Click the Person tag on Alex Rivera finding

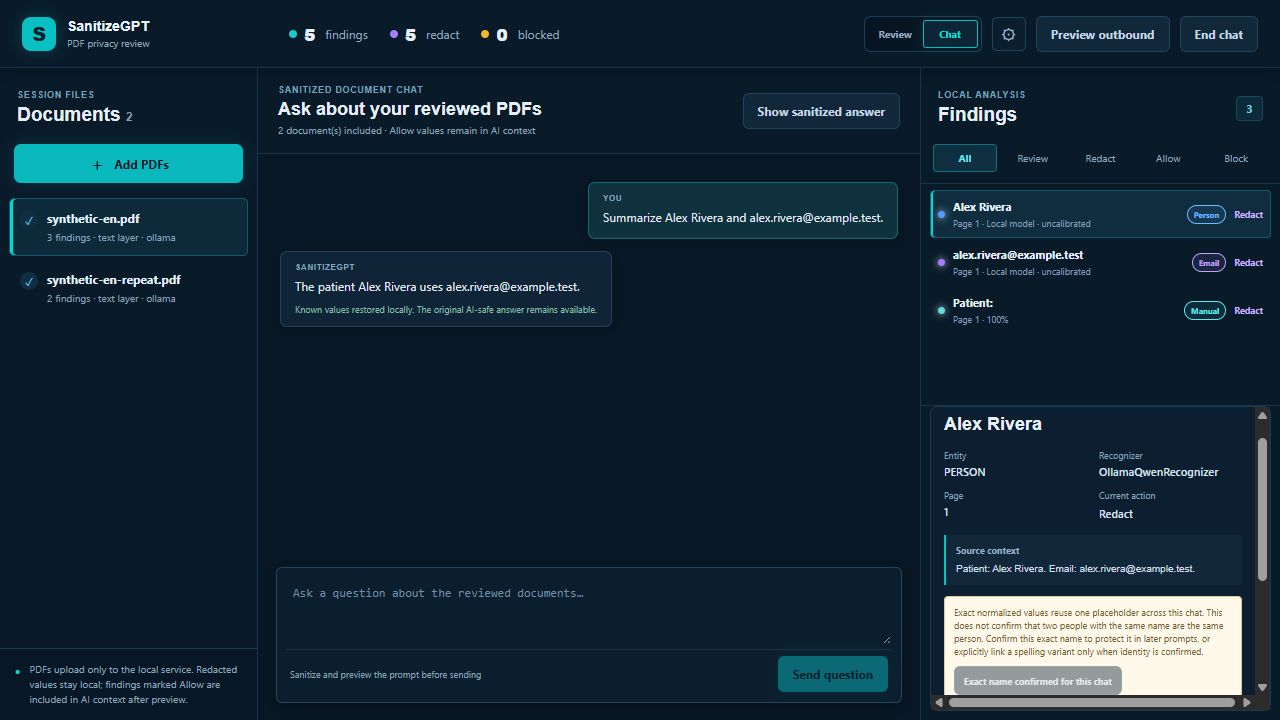[x=1206, y=215]
